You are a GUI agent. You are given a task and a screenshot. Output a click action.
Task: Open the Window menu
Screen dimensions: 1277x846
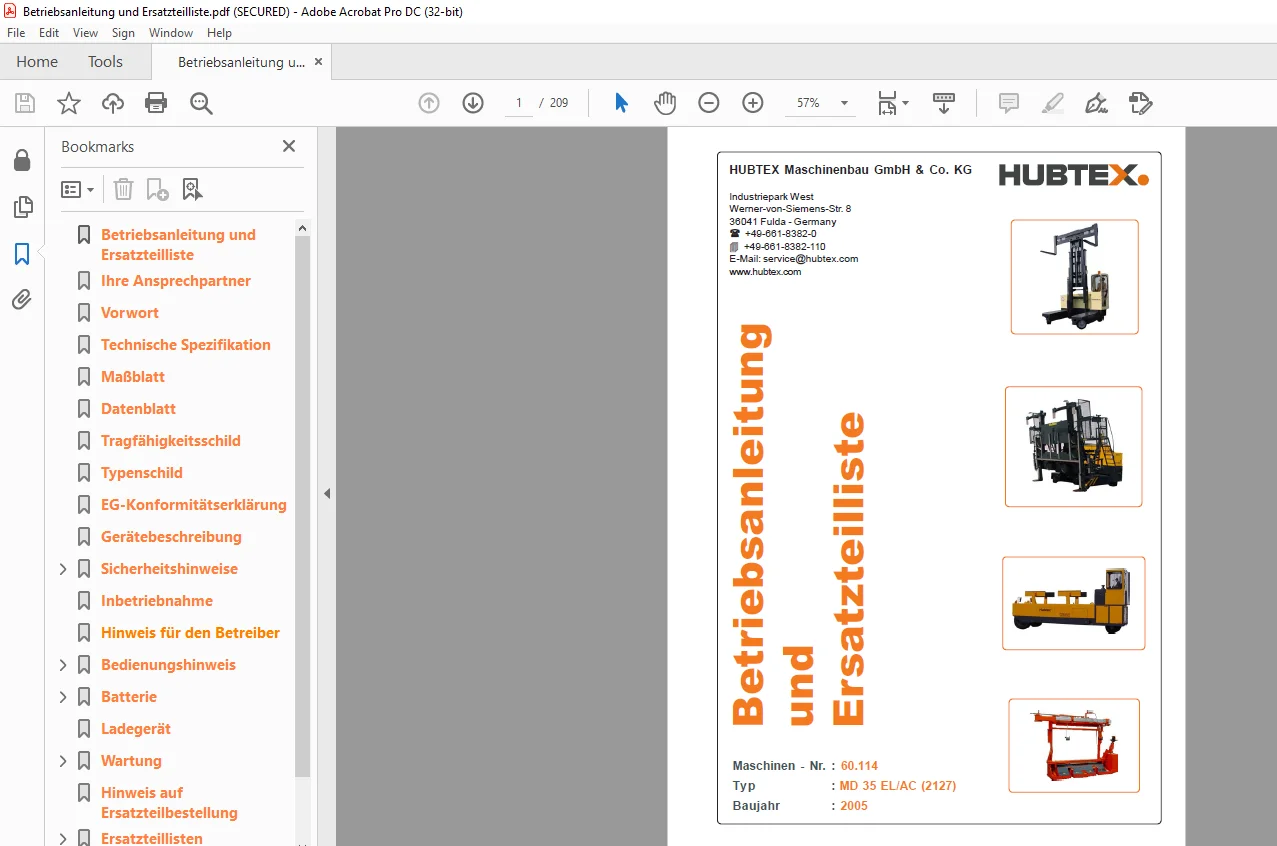click(171, 33)
